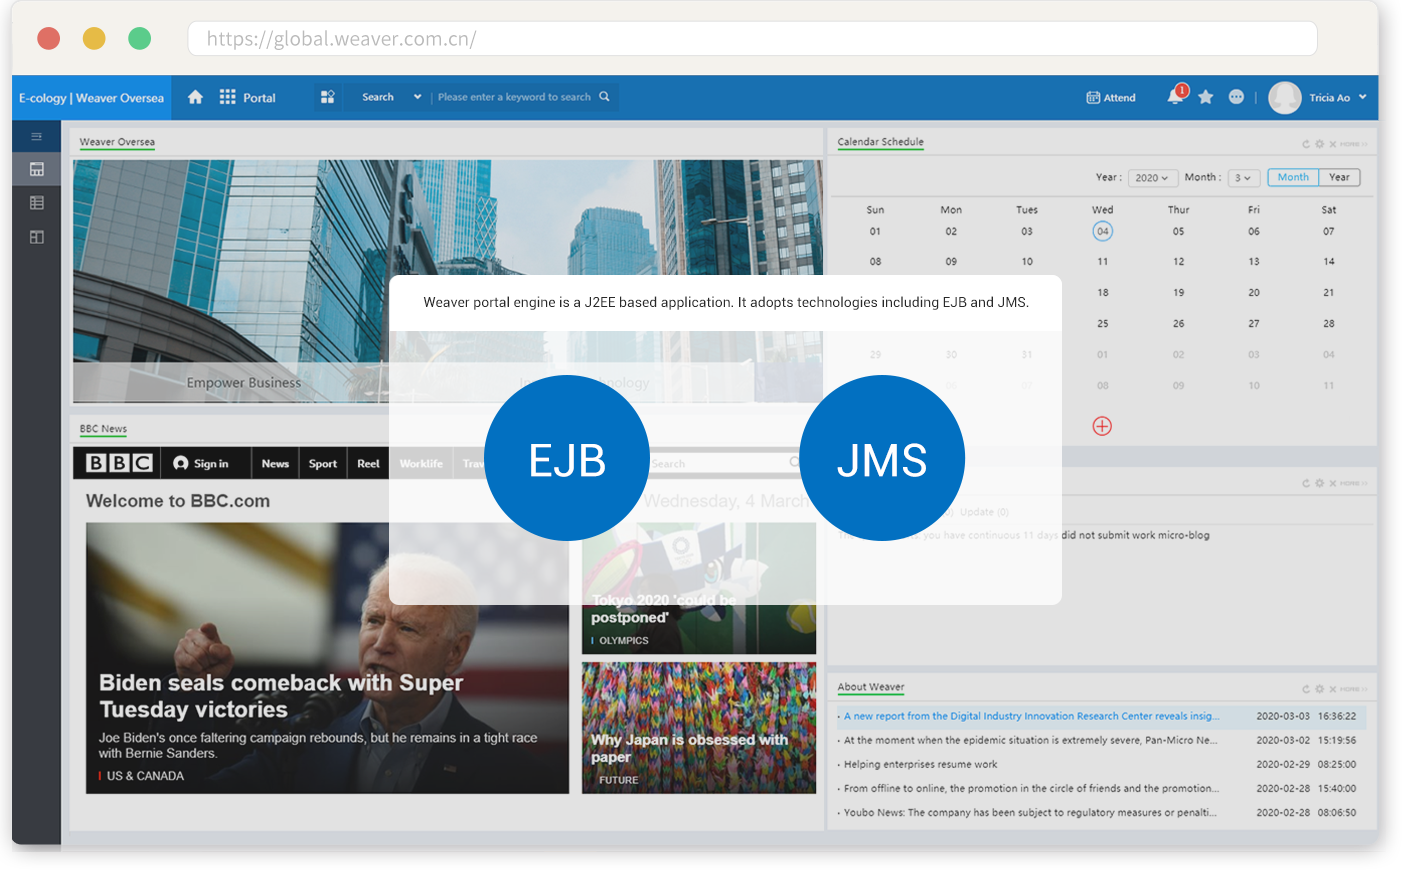The width and height of the screenshot is (1425, 875).
Task: Select date 20 in the calendar
Action: (x=1254, y=293)
